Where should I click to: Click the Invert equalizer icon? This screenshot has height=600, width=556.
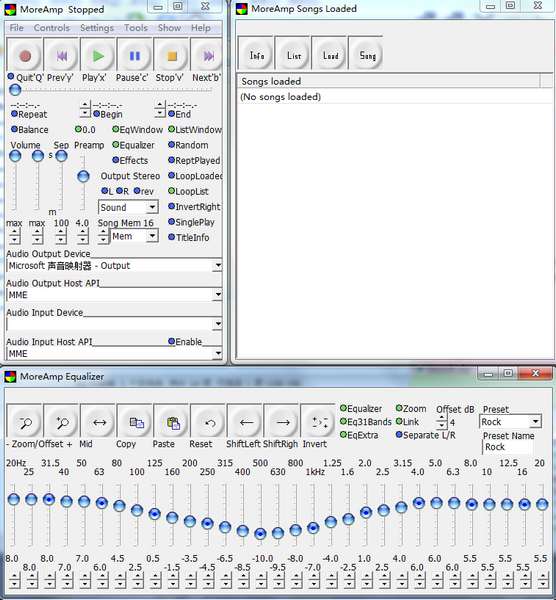point(319,422)
